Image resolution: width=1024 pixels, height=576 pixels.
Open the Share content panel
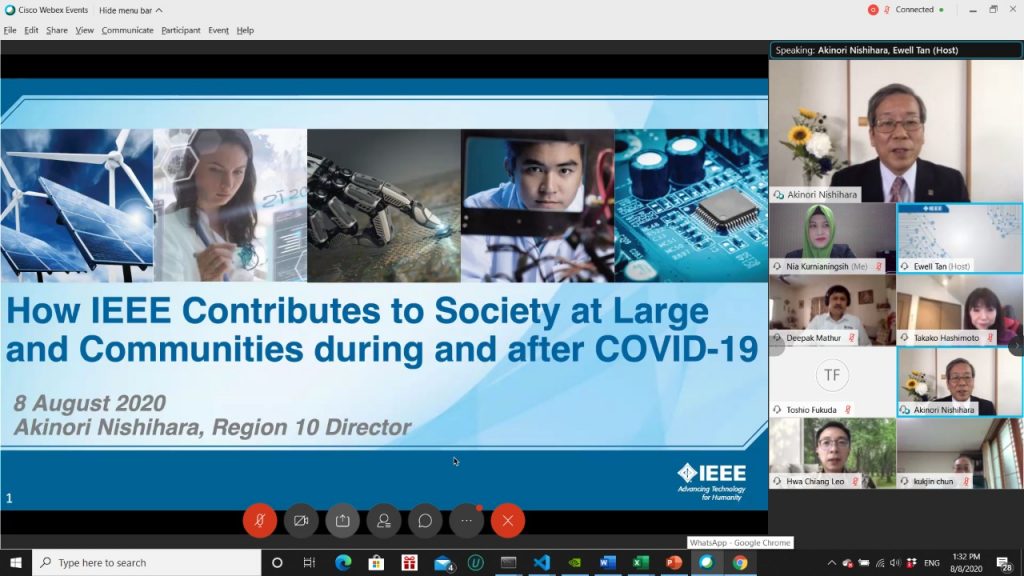[x=342, y=520]
